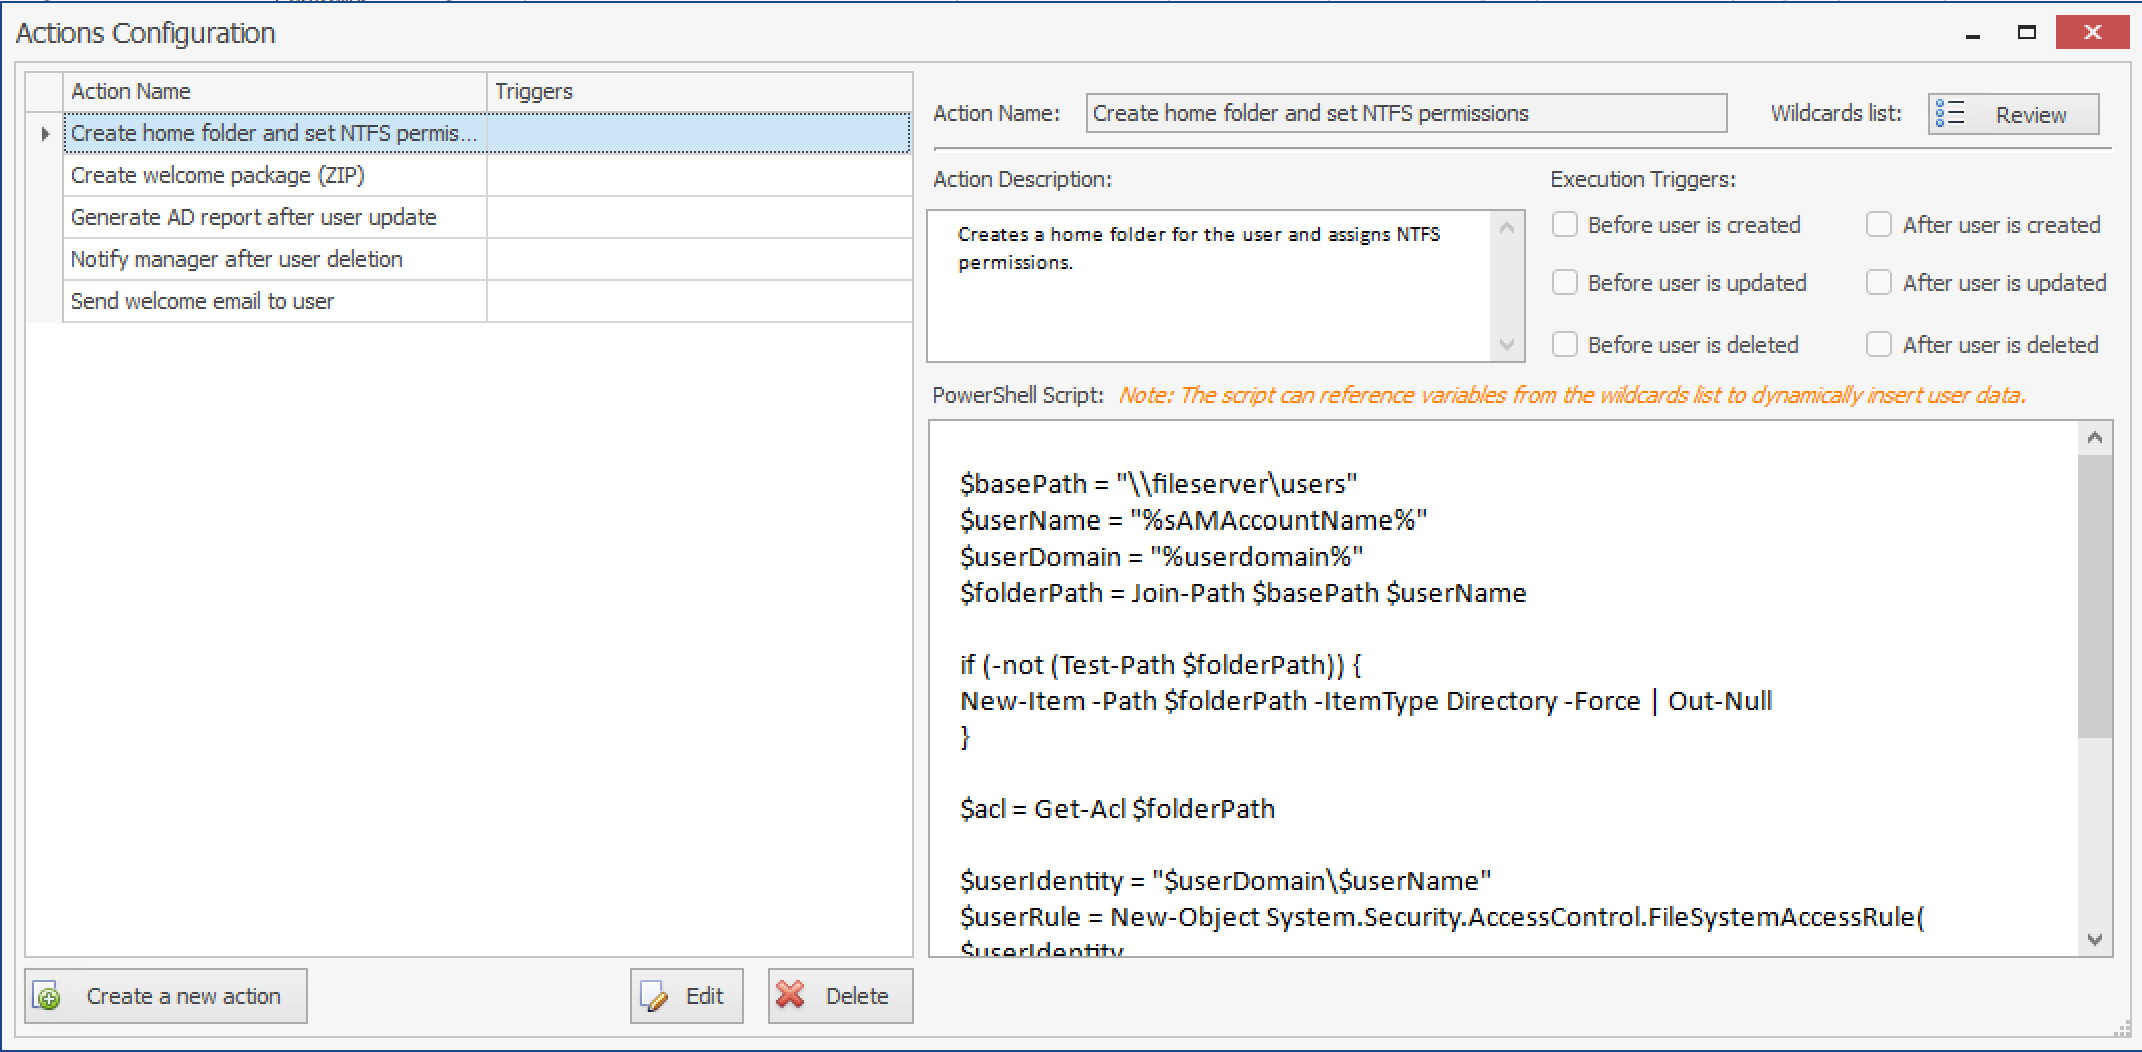Image resolution: width=2142 pixels, height=1052 pixels.
Task: Check the 'After user is updated' trigger
Action: 1879,283
